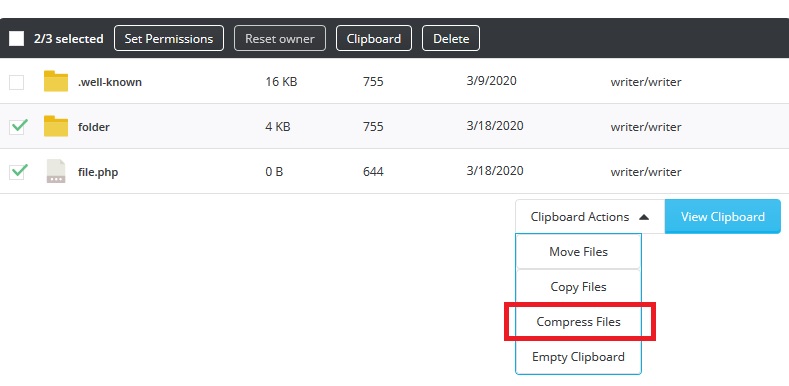789x386 pixels.
Task: Click the View Clipboard button
Action: click(x=723, y=216)
